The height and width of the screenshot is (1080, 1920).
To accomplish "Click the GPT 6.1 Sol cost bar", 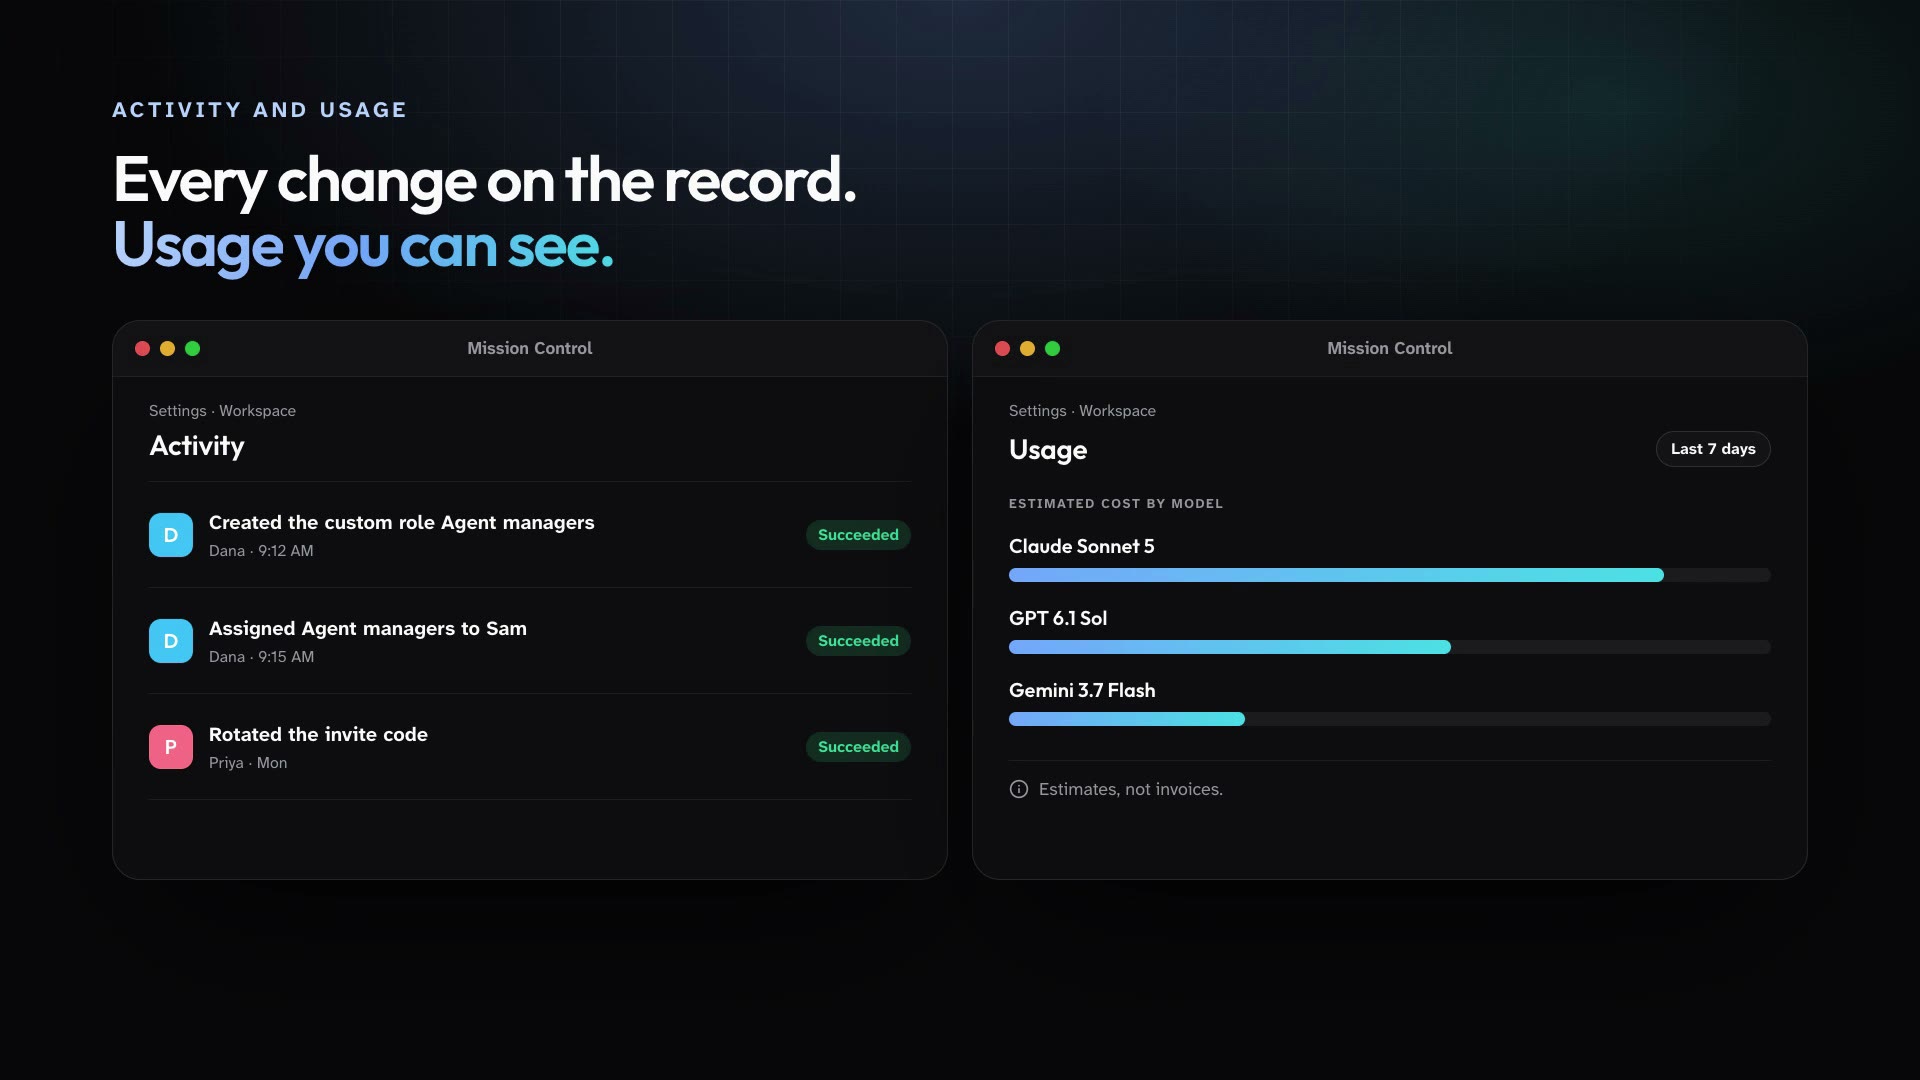I will point(1390,647).
